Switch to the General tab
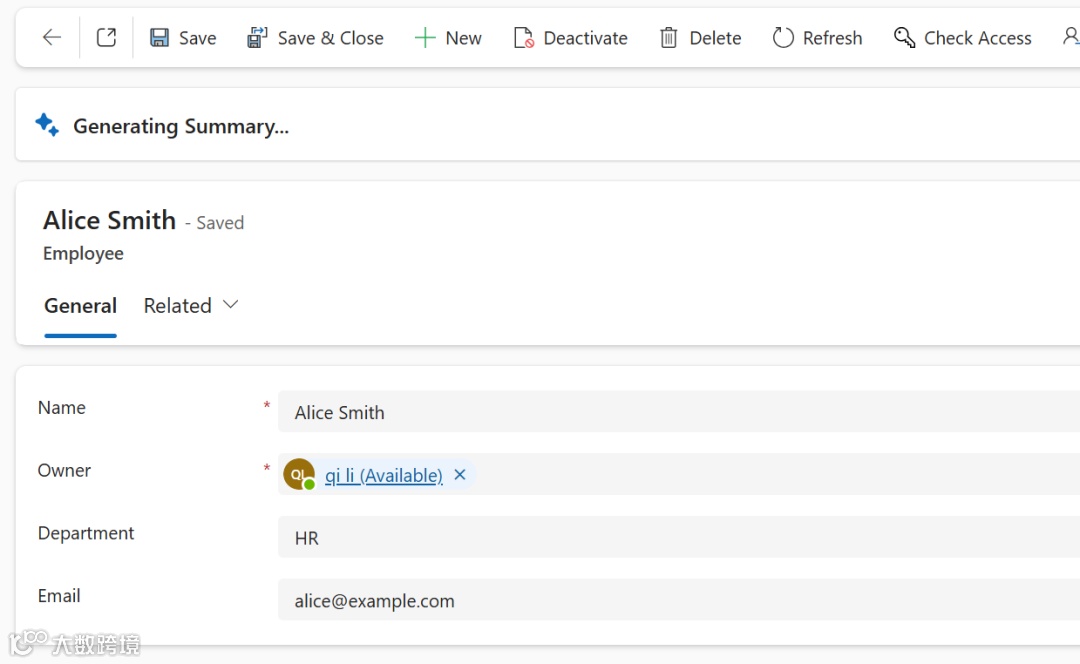The height and width of the screenshot is (664, 1080). (x=80, y=306)
